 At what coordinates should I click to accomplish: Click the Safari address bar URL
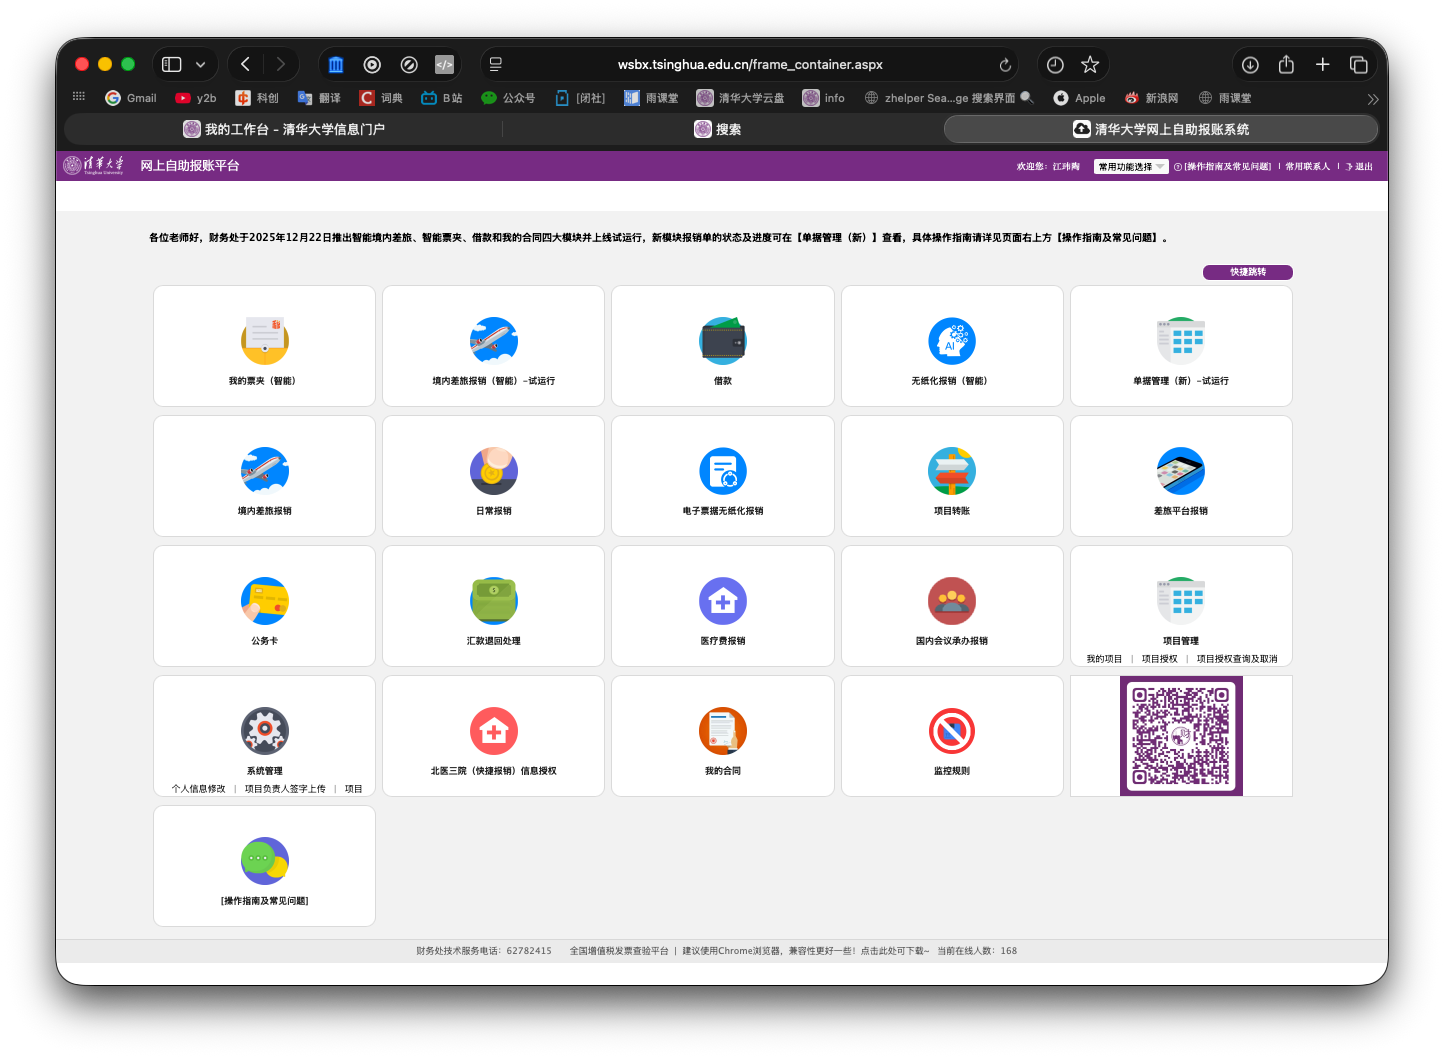750,64
